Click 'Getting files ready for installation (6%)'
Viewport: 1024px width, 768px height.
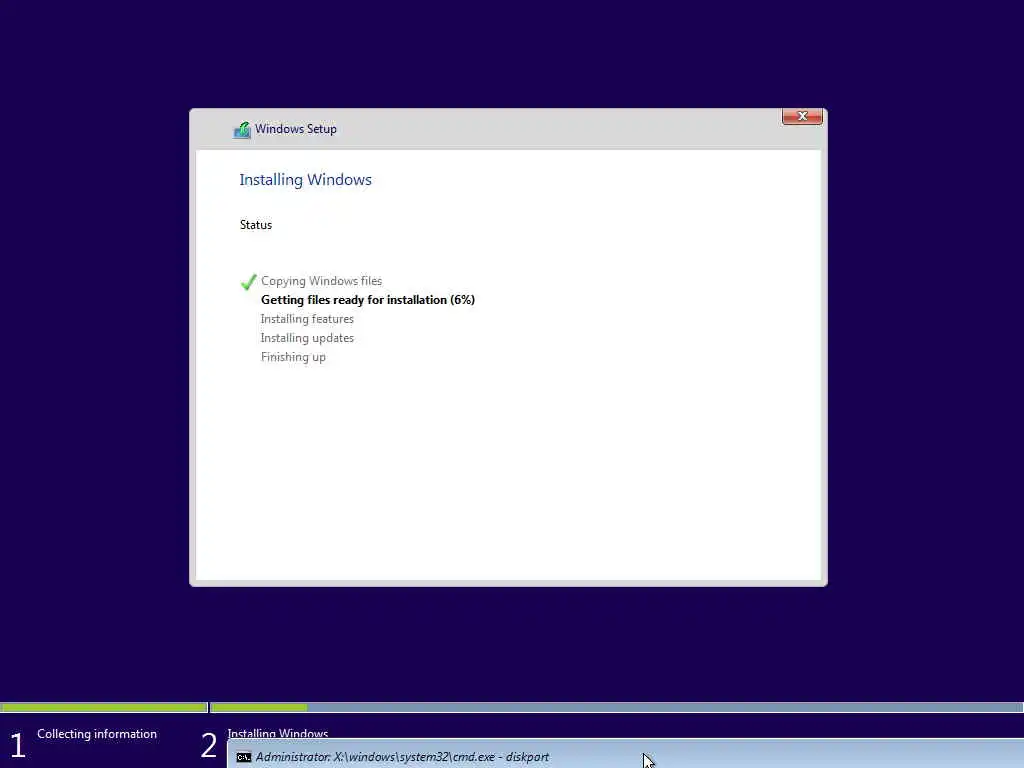coord(368,300)
